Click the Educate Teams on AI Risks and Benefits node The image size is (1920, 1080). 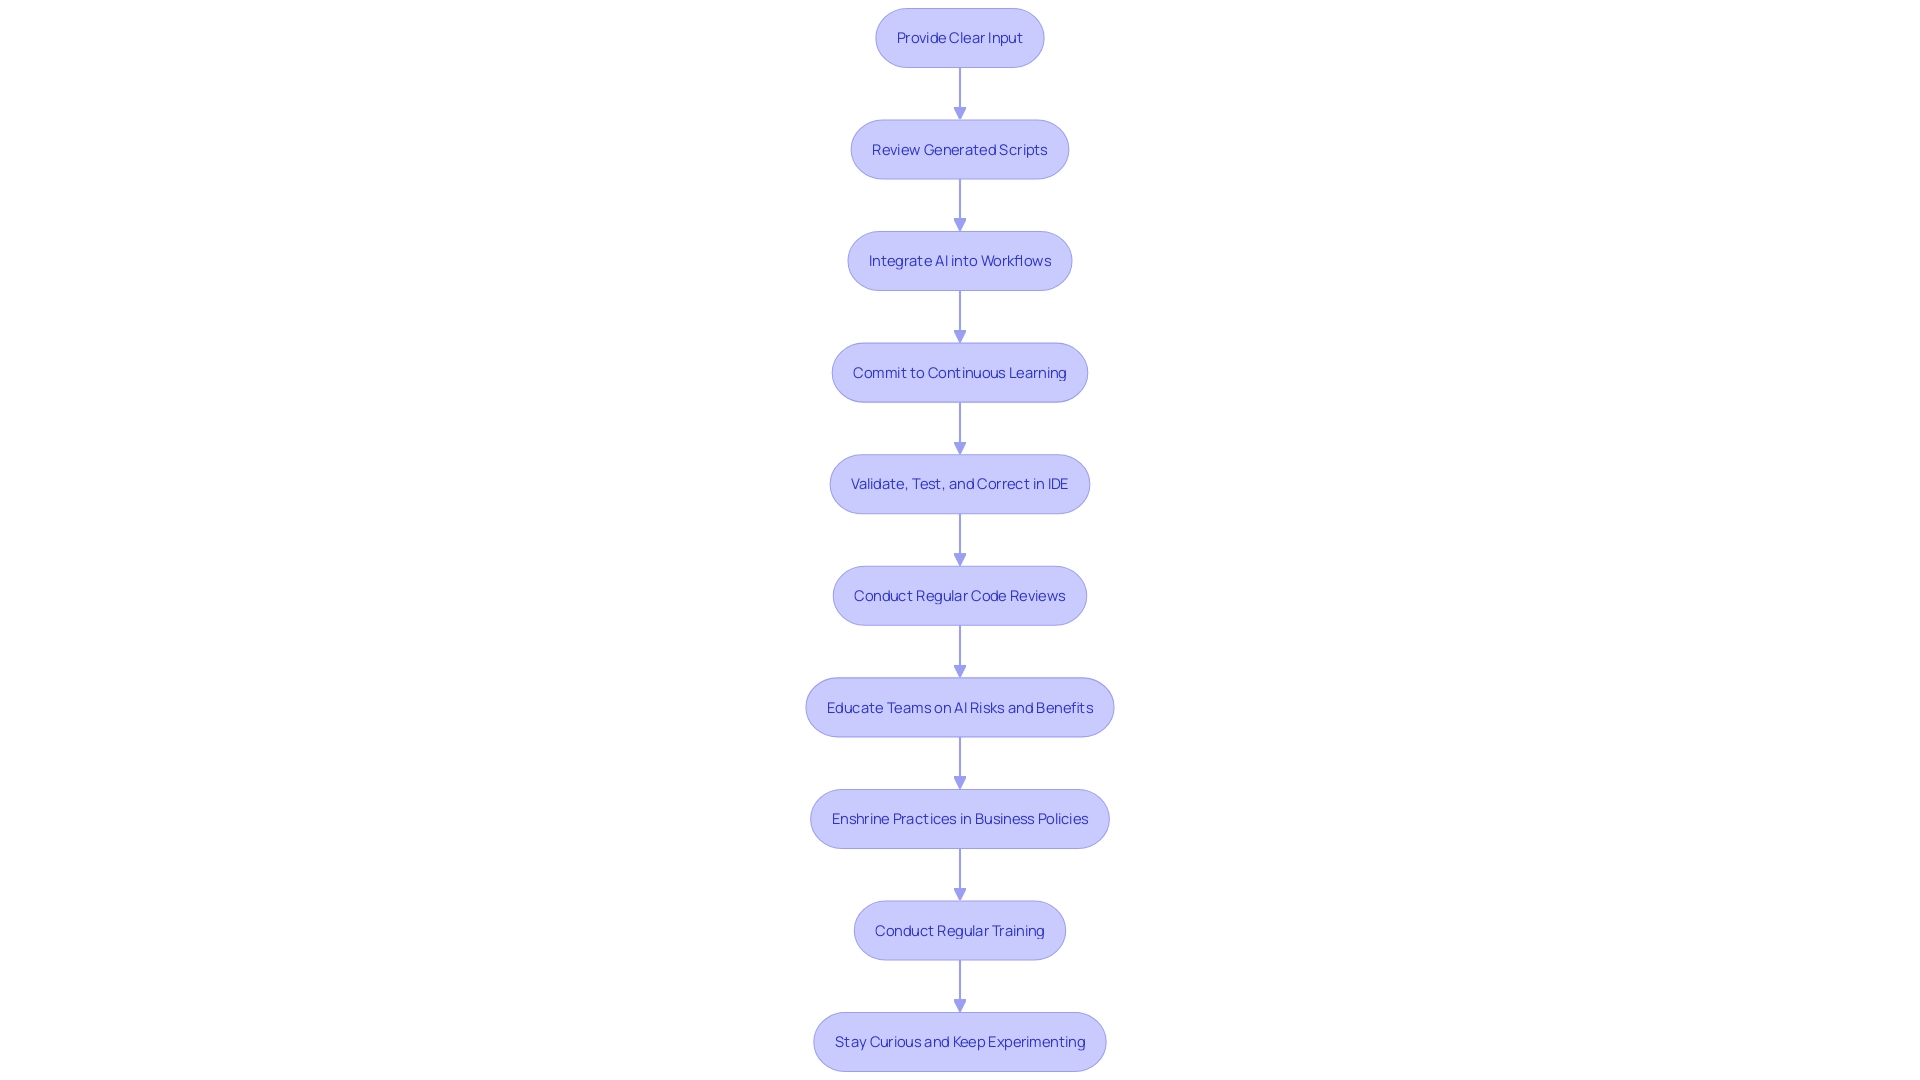click(x=960, y=707)
